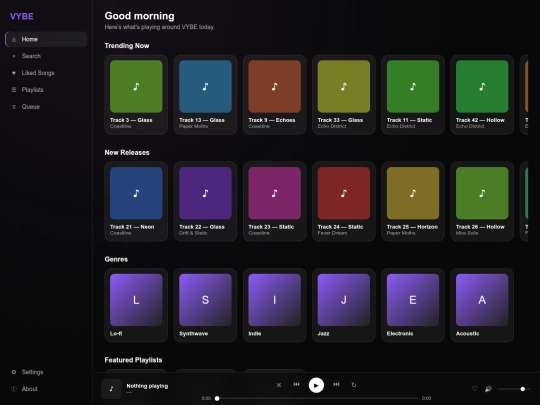This screenshot has width=540, height=405.
Task: Click 'Track 3 — Glass' title text
Action: [131, 120]
